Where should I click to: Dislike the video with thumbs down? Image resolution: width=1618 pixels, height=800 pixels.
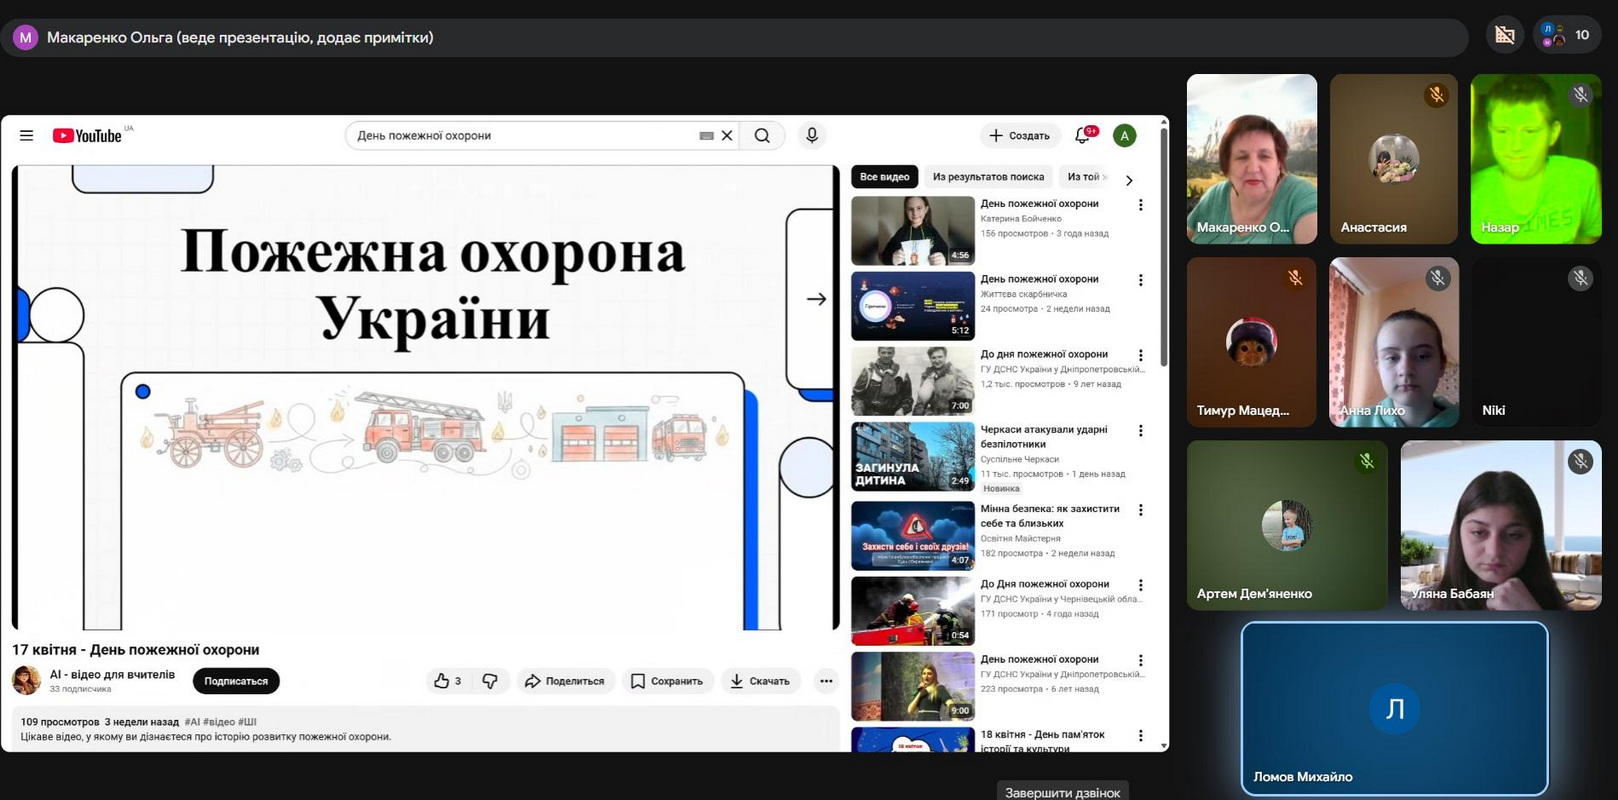[490, 681]
